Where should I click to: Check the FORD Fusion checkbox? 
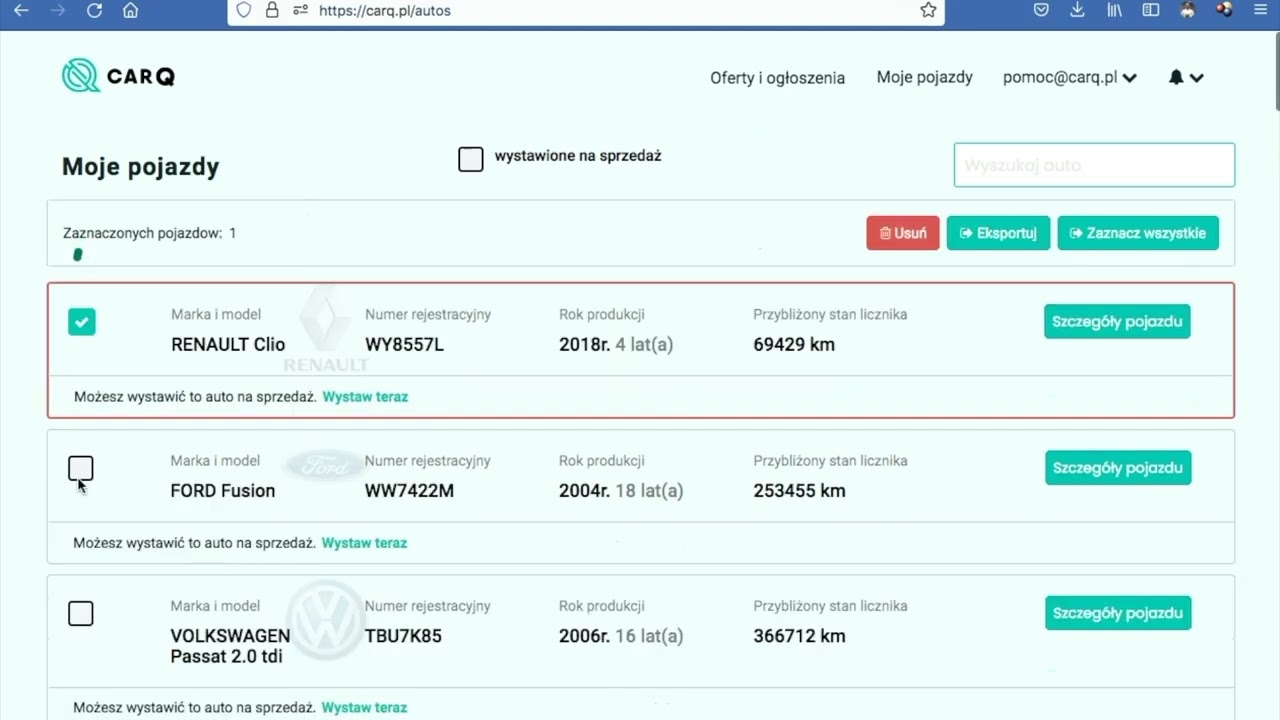click(x=81, y=468)
